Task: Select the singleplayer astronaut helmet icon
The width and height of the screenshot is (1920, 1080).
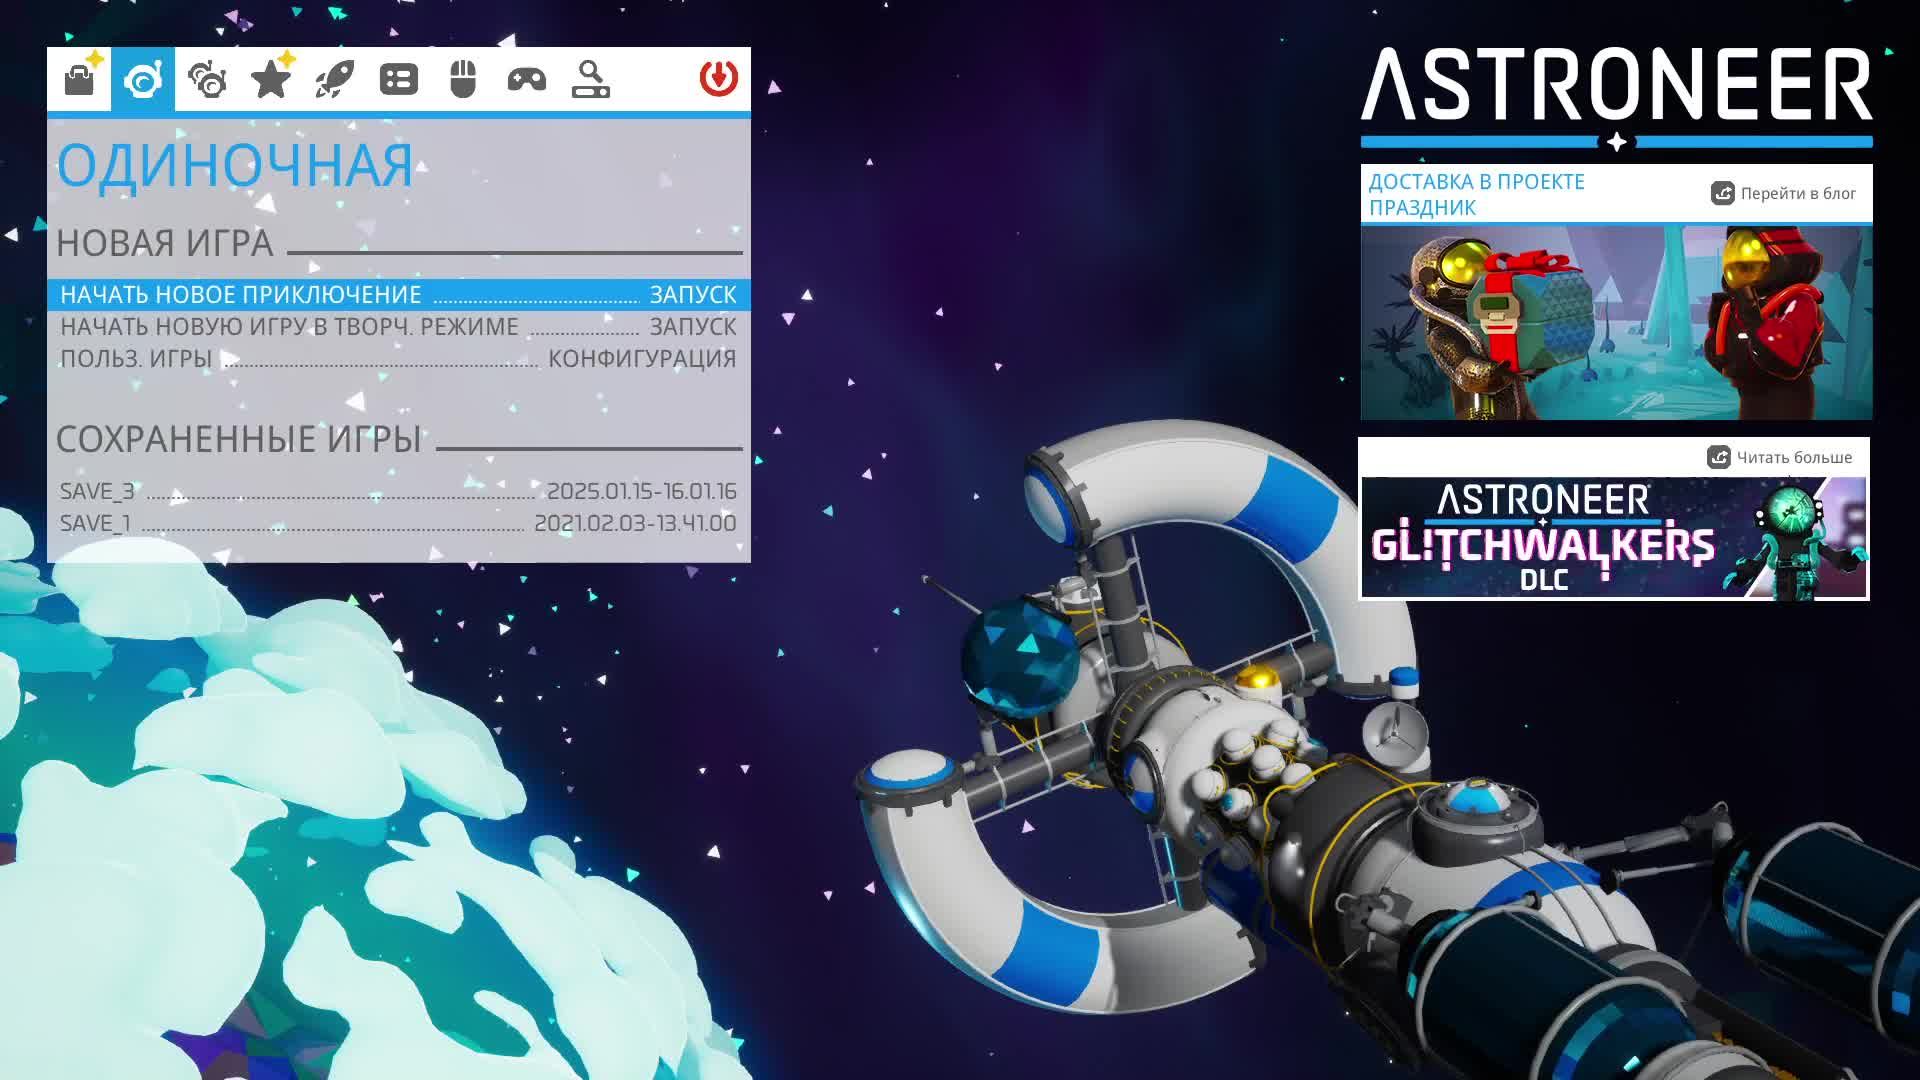Action: [143, 80]
